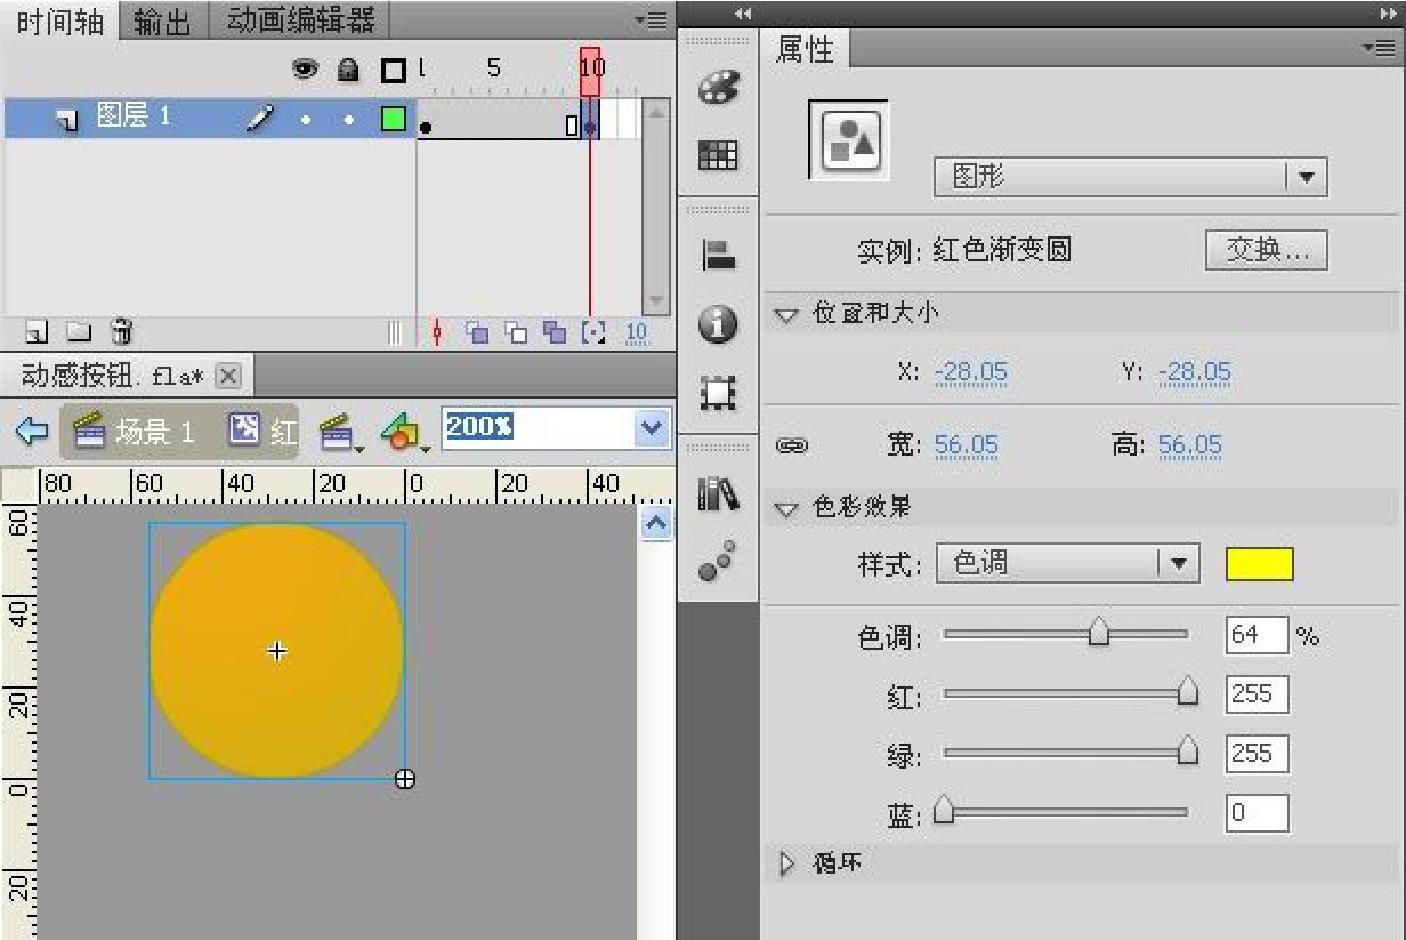Toggle the width-height constrain link icon
This screenshot has height=940, width=1406.
coord(792,445)
